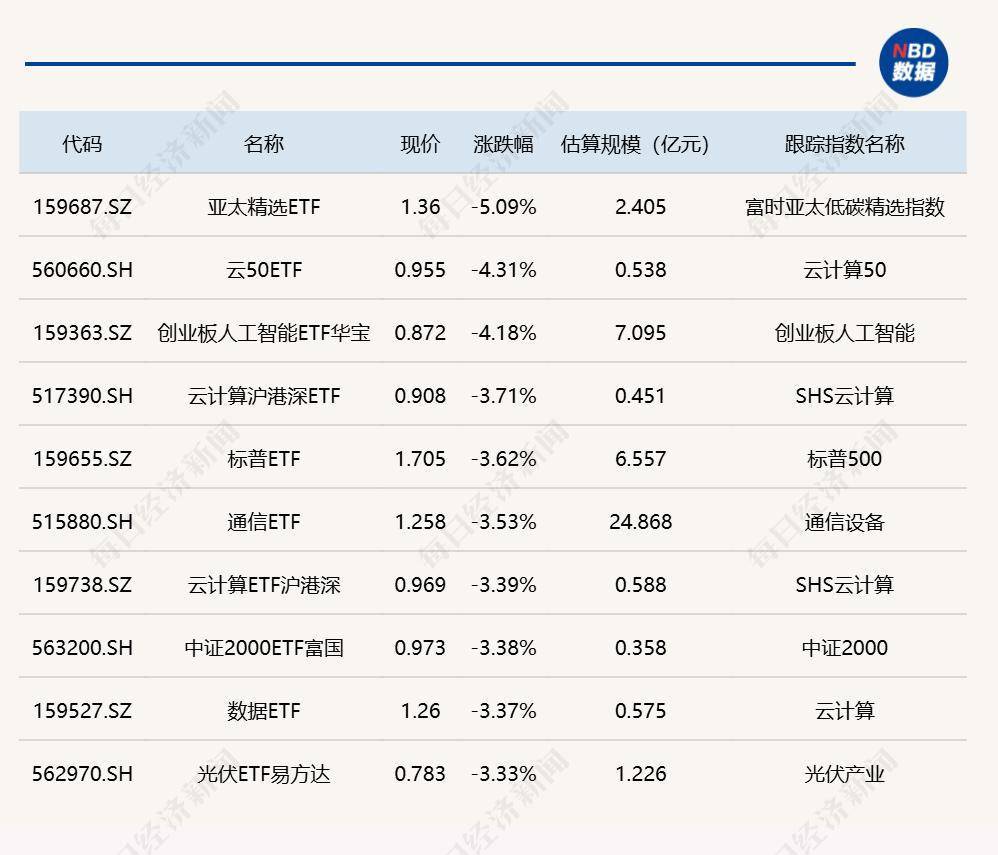998x855 pixels.
Task: Select the 代码 column header
Action: (81, 143)
